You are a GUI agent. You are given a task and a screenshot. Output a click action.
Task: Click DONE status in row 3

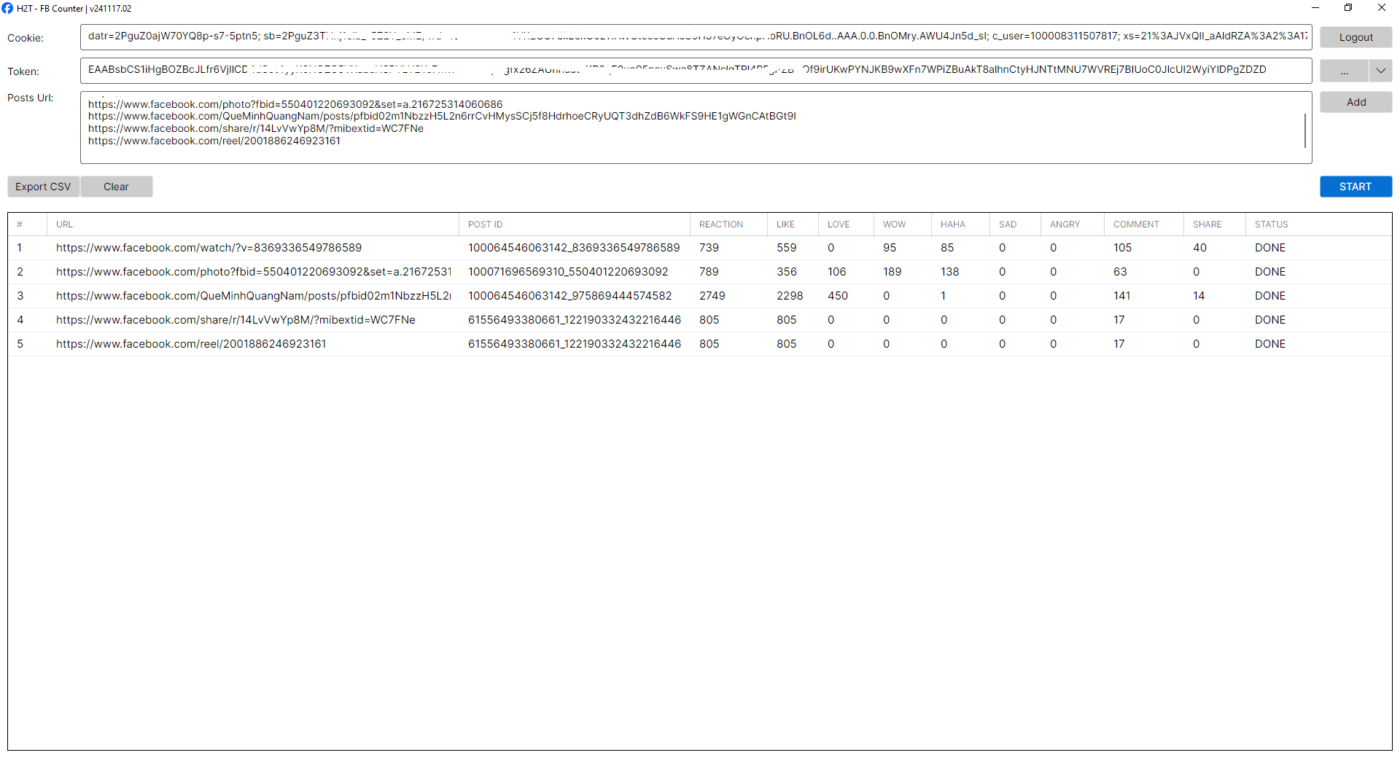click(1270, 296)
